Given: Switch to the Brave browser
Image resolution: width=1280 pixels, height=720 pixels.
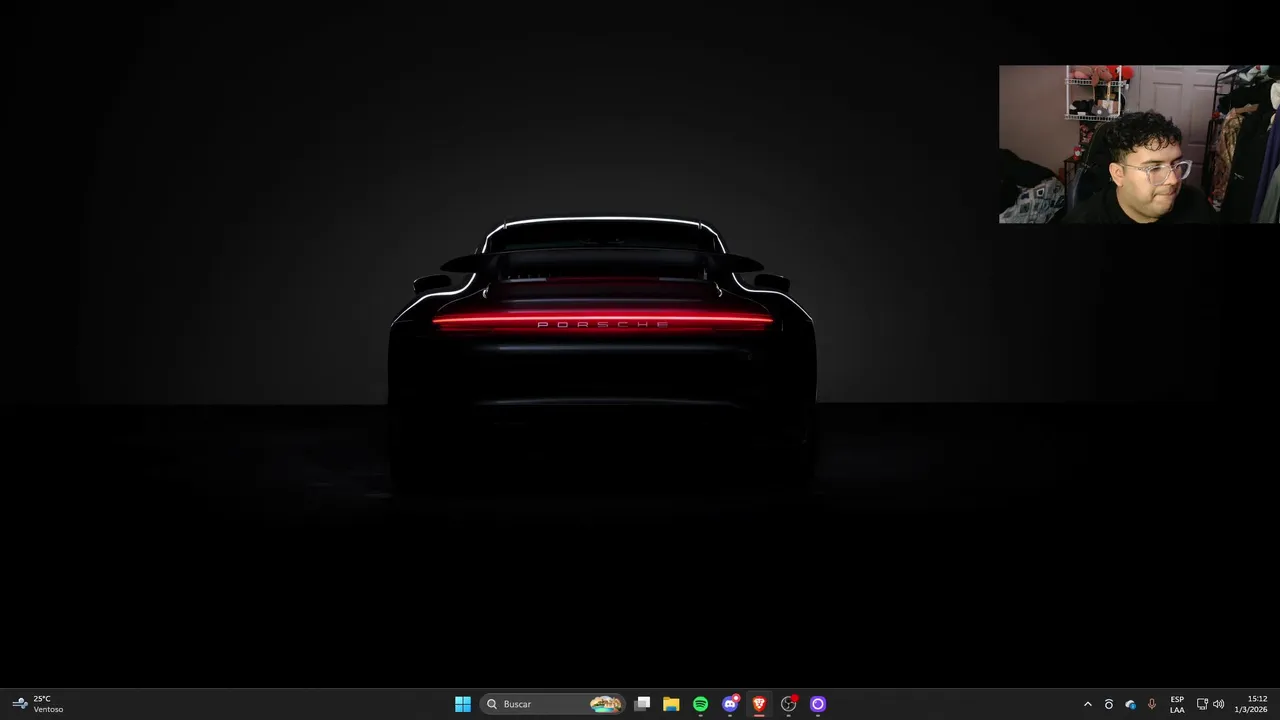Looking at the screenshot, I should [x=759, y=704].
